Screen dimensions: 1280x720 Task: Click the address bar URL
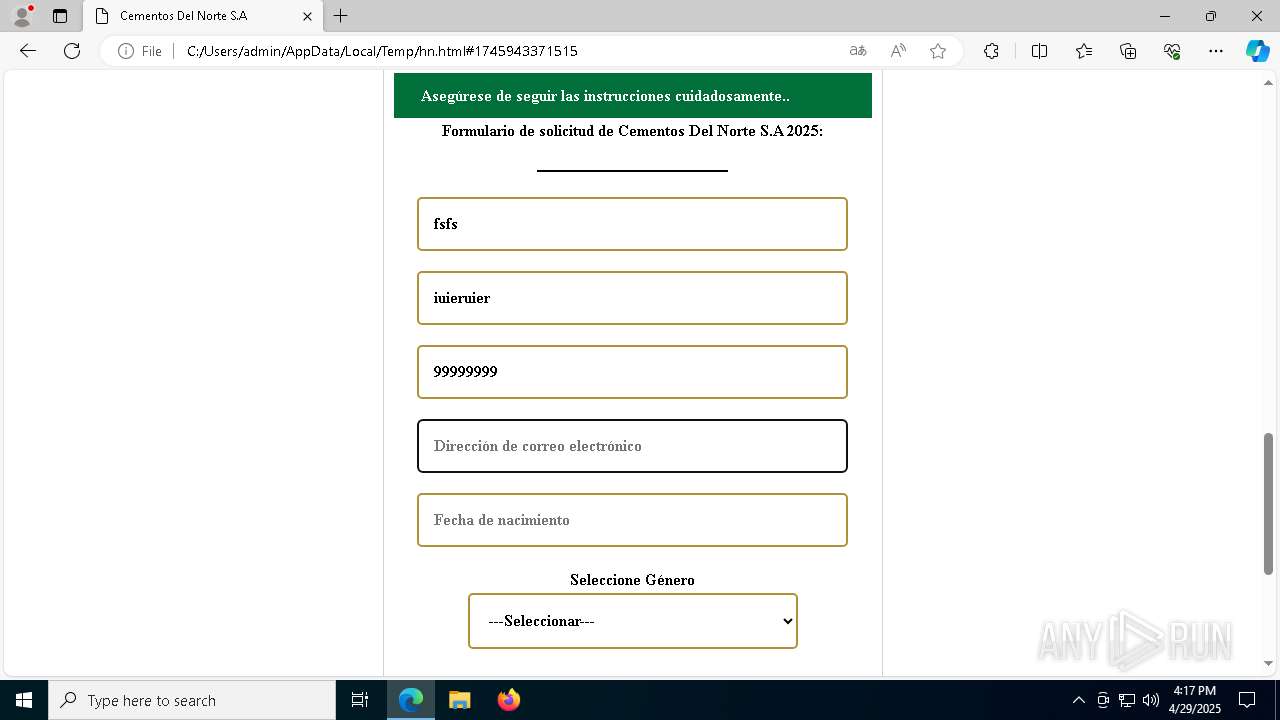coord(382,51)
